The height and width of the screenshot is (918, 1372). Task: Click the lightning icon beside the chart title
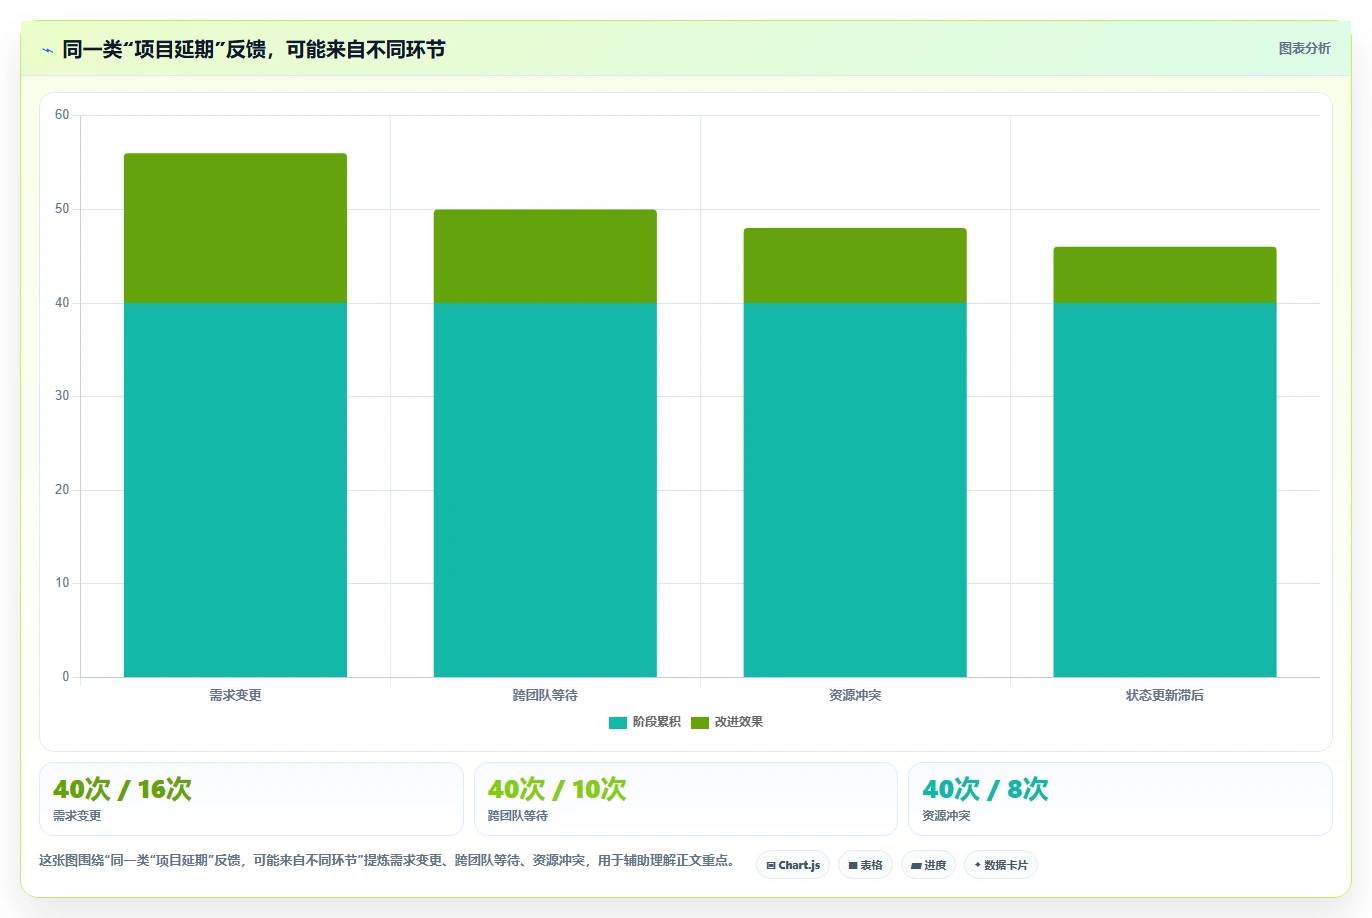(47, 50)
